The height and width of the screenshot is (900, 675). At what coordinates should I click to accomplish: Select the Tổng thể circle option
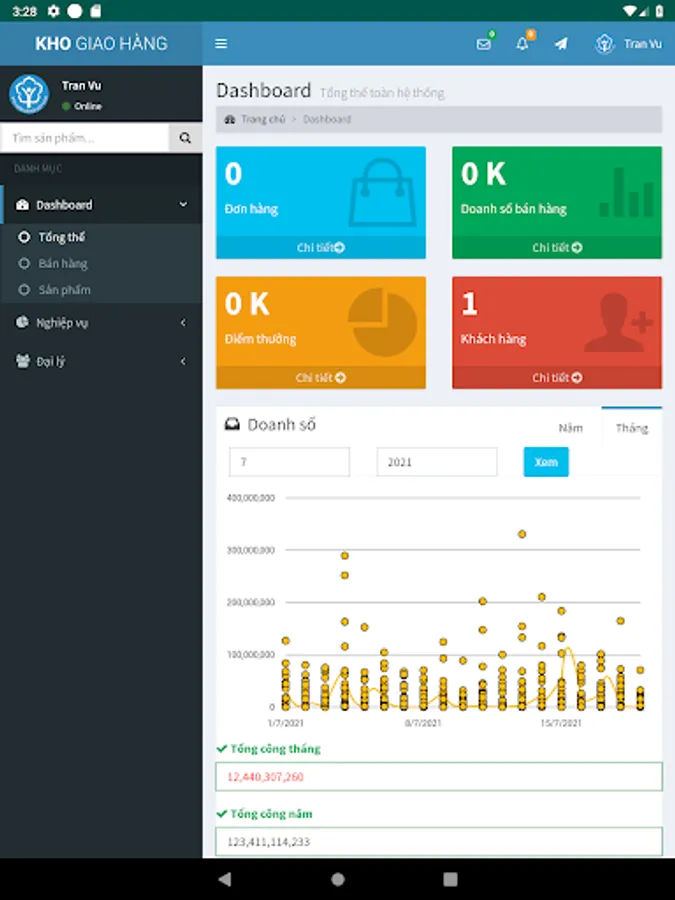pos(24,237)
